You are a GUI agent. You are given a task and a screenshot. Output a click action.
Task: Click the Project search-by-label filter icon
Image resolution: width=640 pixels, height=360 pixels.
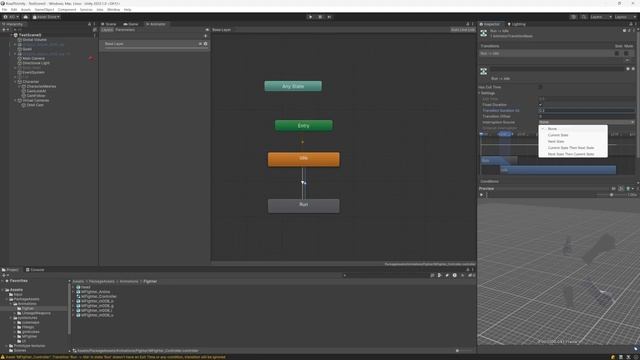pos(447,276)
